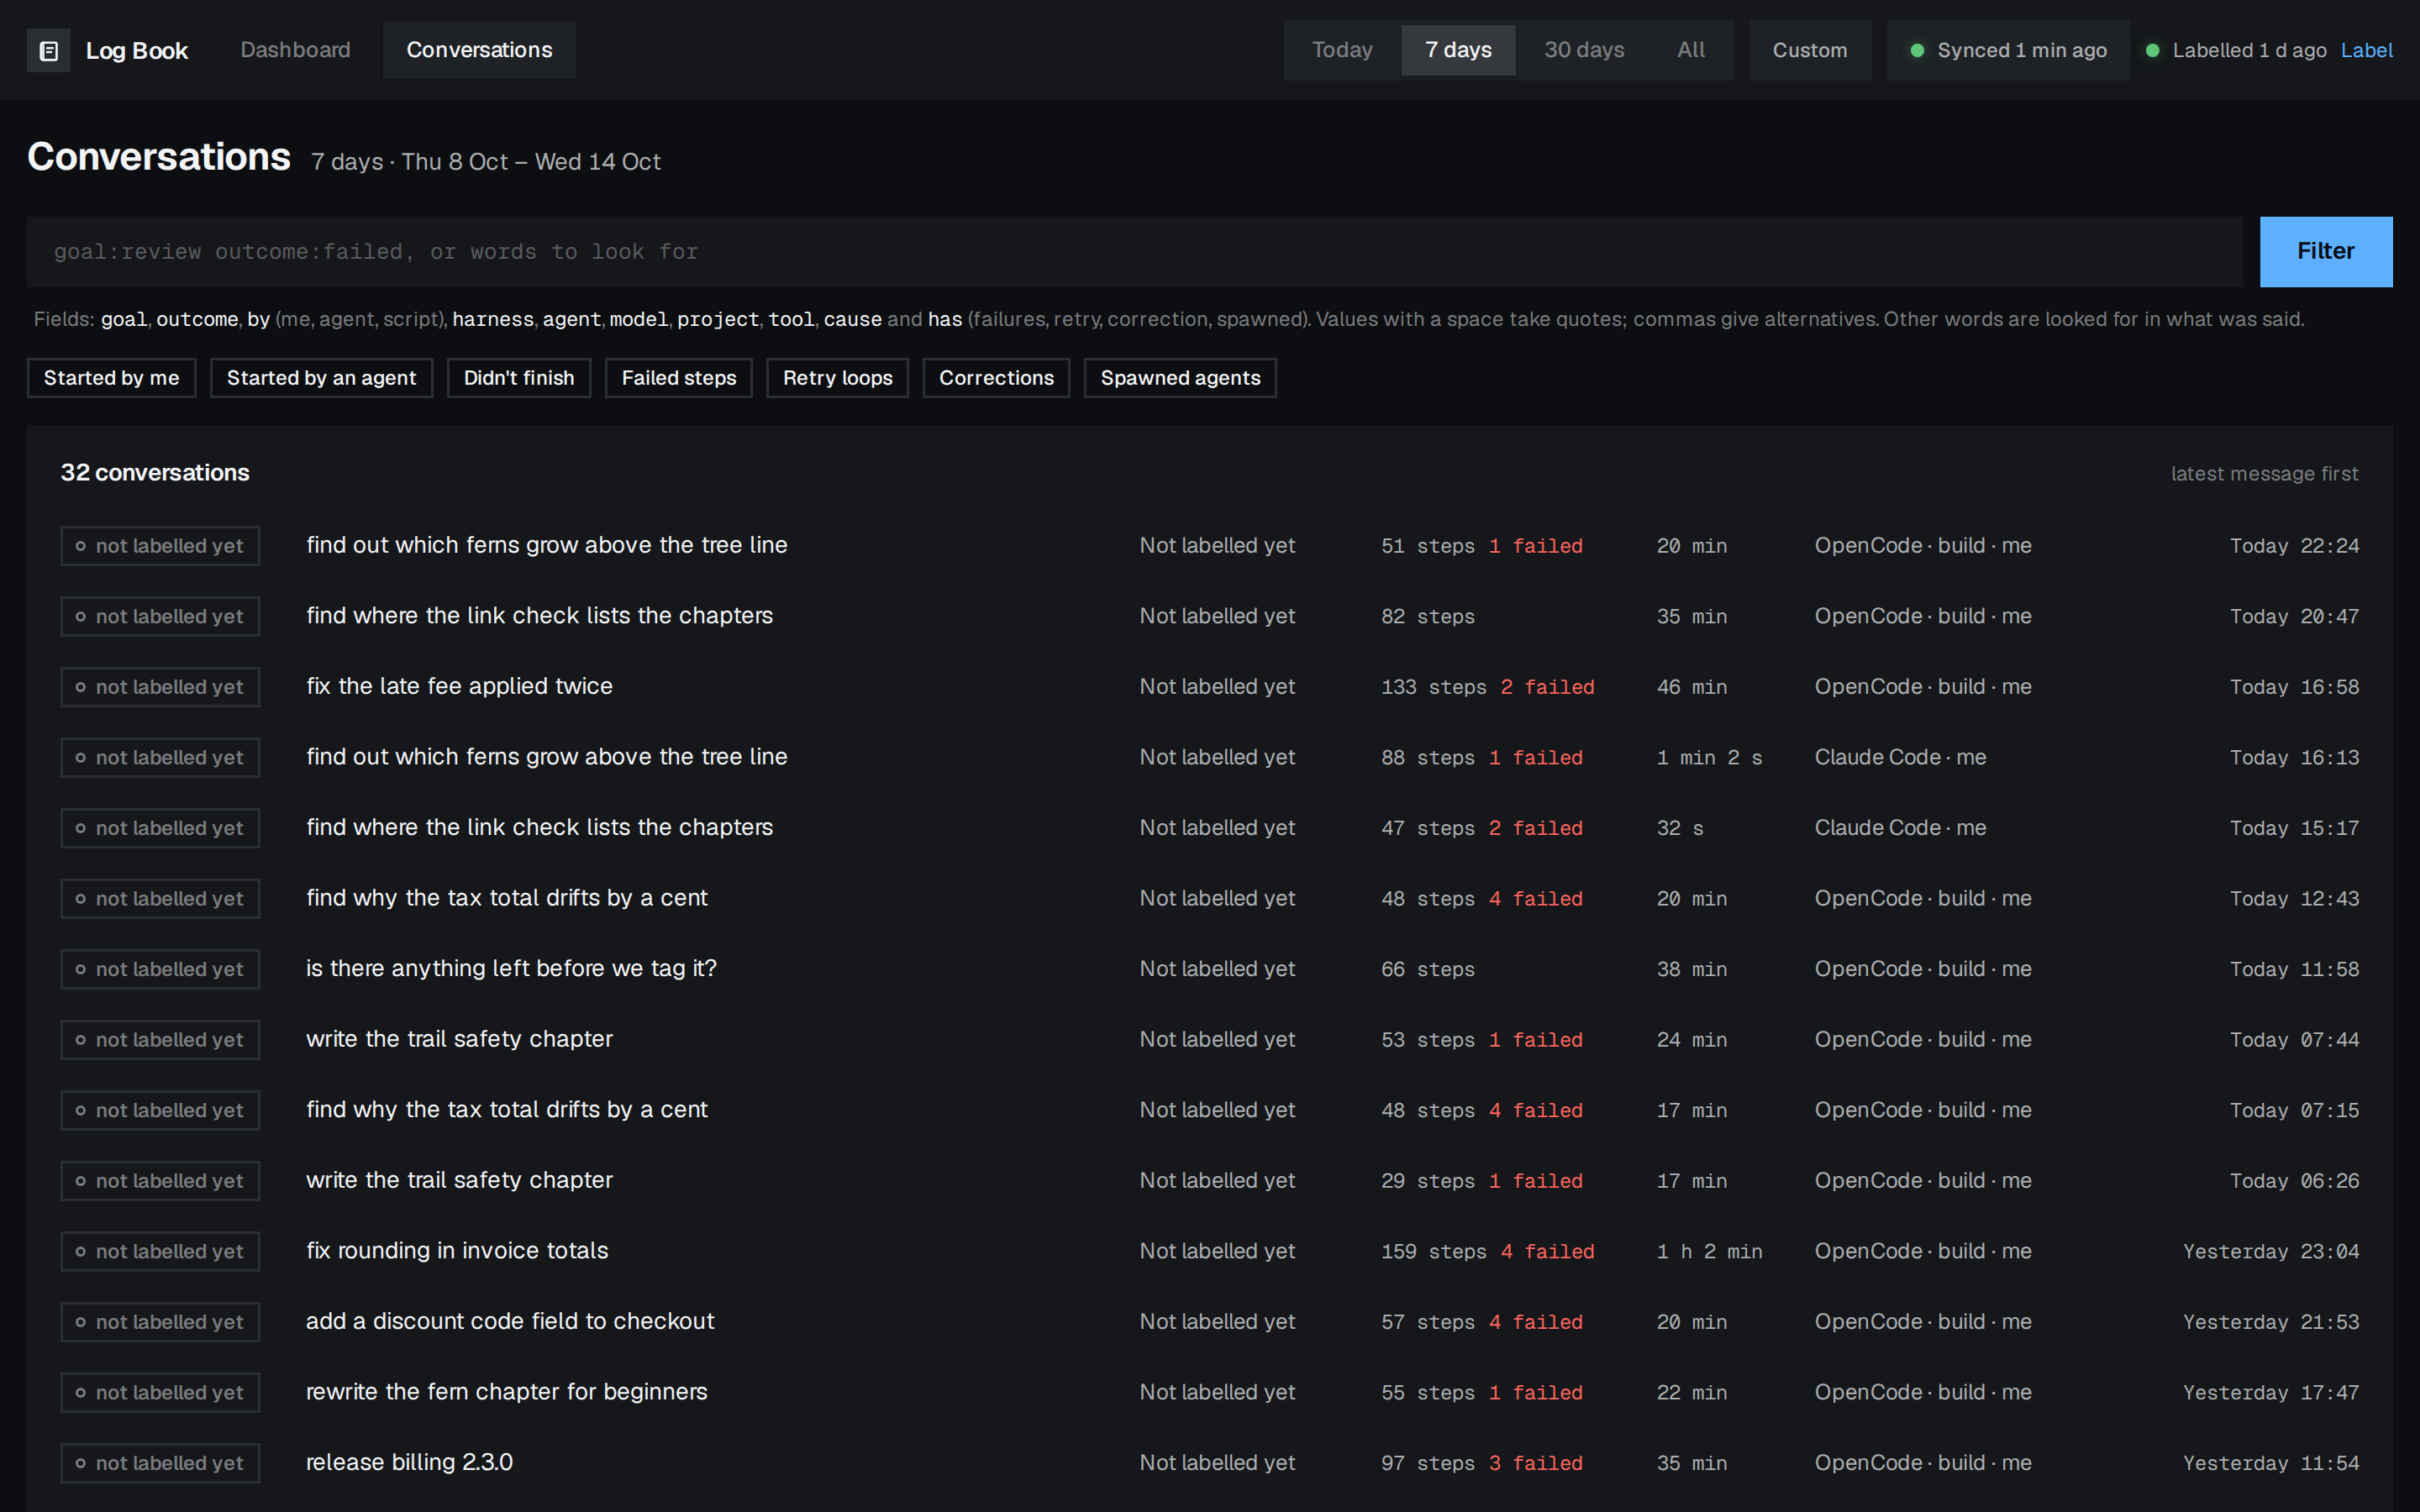Focus the conversation filter input field

[x=1134, y=252]
